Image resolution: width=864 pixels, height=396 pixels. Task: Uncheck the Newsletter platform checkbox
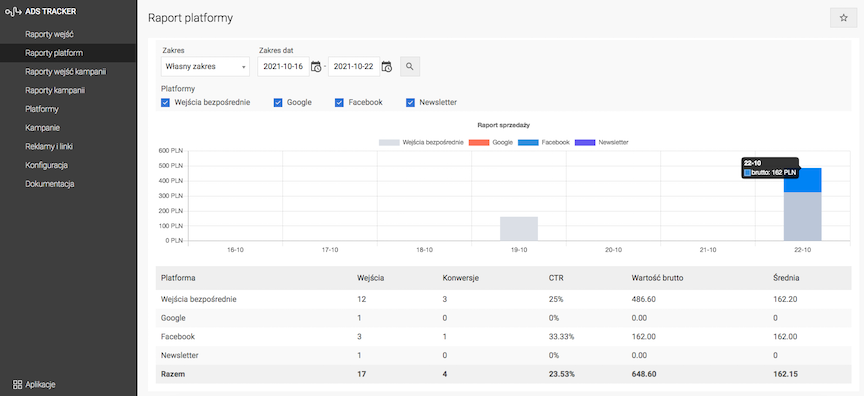pyautogui.click(x=410, y=102)
